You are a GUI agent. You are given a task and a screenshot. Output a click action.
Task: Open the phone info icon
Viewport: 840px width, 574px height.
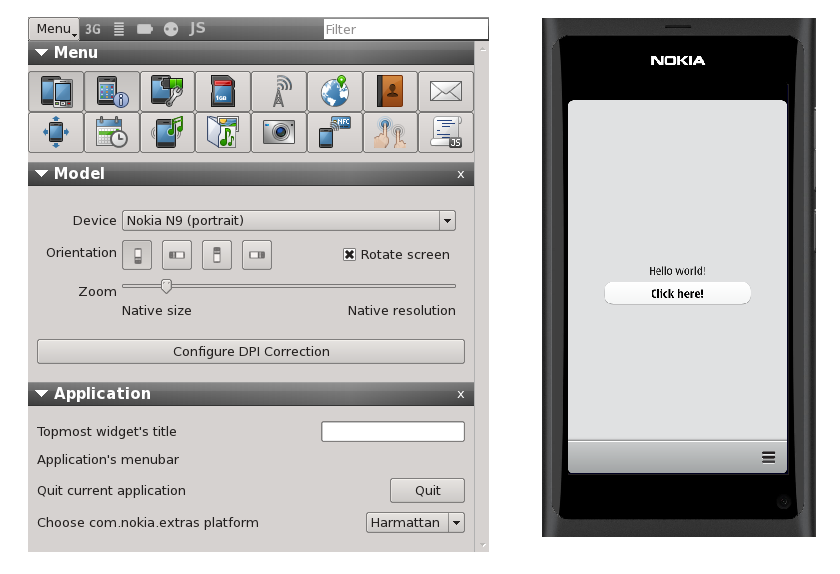coord(112,92)
